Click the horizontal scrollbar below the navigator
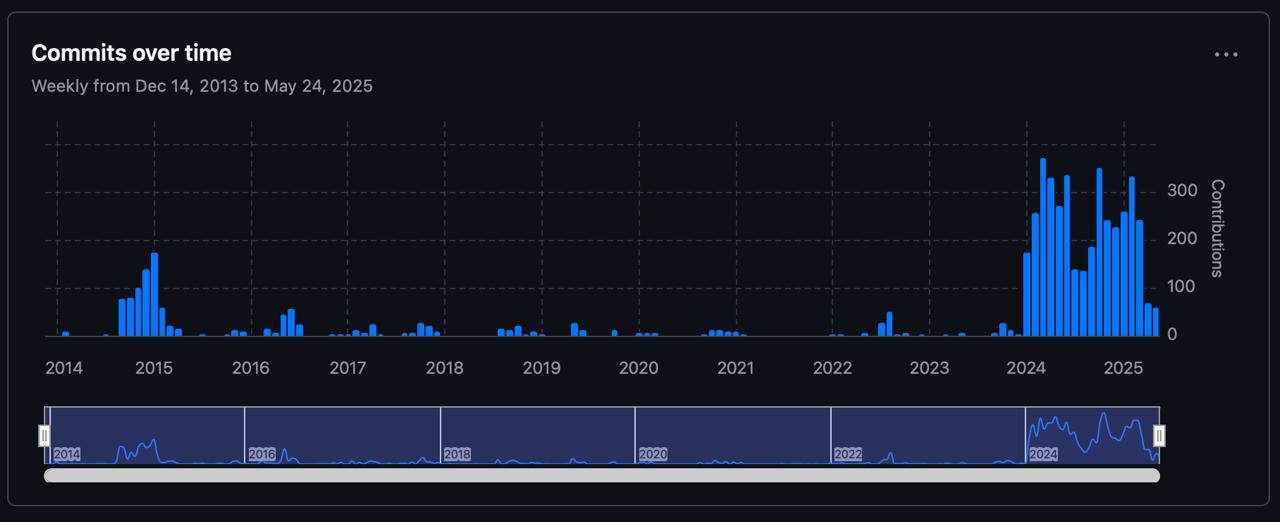The width and height of the screenshot is (1280, 522). [x=601, y=476]
